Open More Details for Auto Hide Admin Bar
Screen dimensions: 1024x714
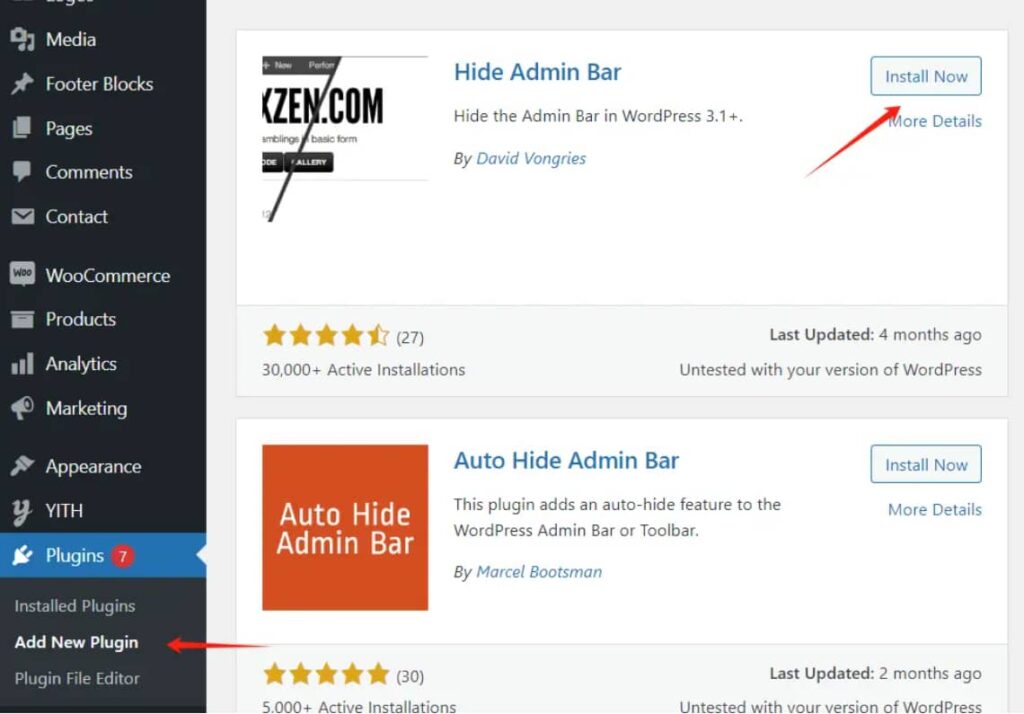pyautogui.click(x=935, y=510)
